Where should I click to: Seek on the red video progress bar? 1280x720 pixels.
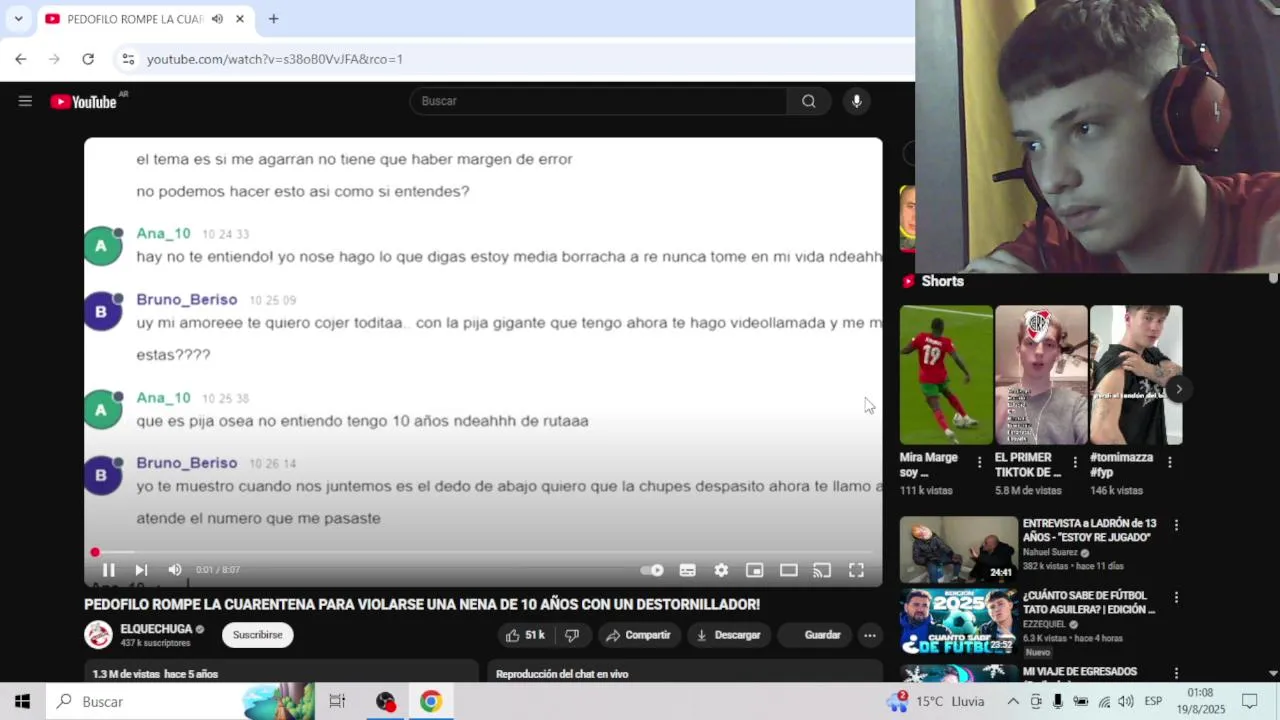coord(483,552)
